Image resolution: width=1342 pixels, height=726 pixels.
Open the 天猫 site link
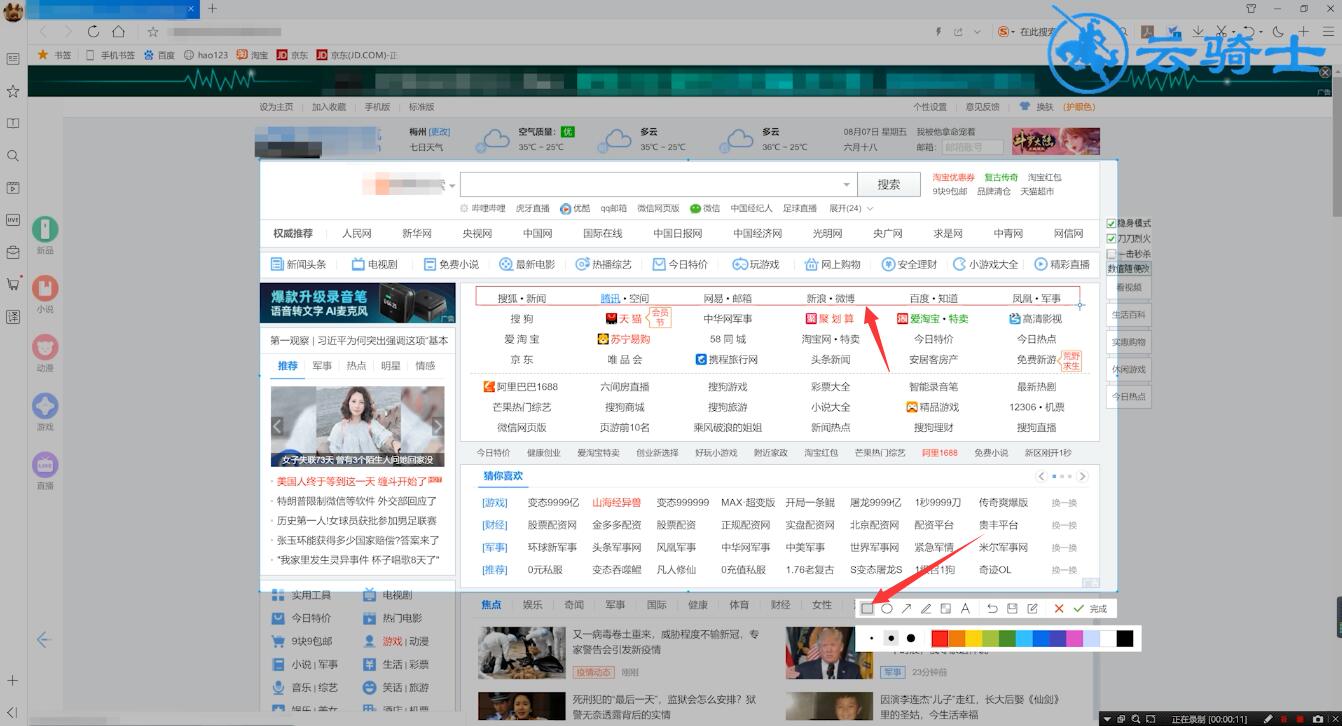[624, 319]
